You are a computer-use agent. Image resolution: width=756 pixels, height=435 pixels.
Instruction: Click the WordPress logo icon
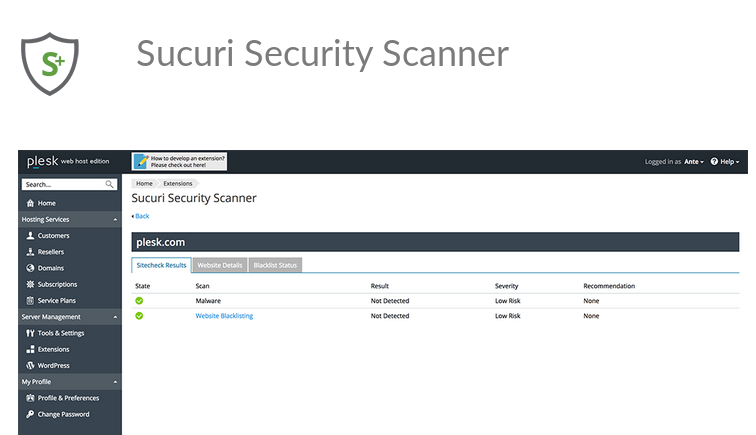tap(30, 366)
